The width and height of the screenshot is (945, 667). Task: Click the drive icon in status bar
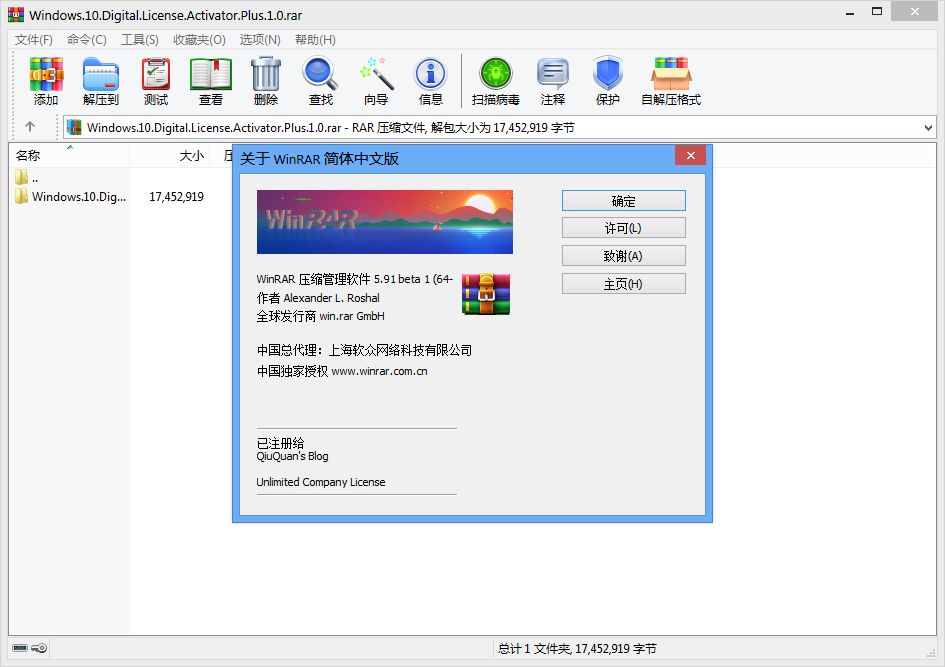(20, 648)
